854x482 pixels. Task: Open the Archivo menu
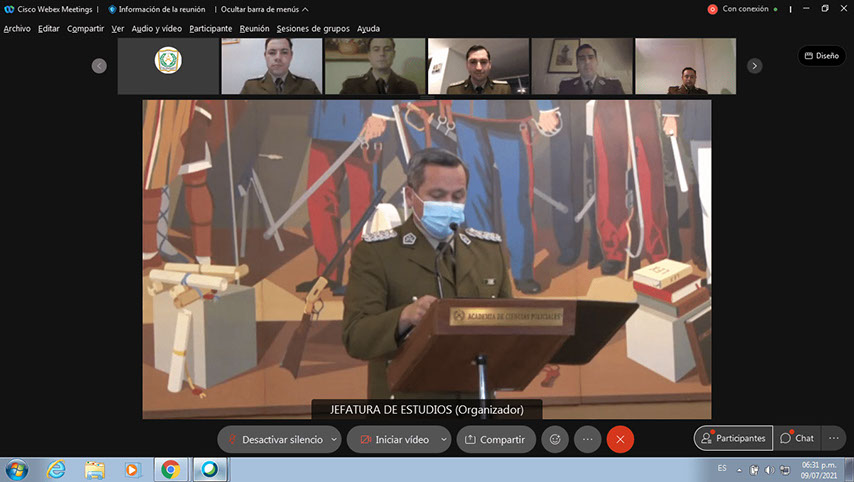[x=17, y=28]
